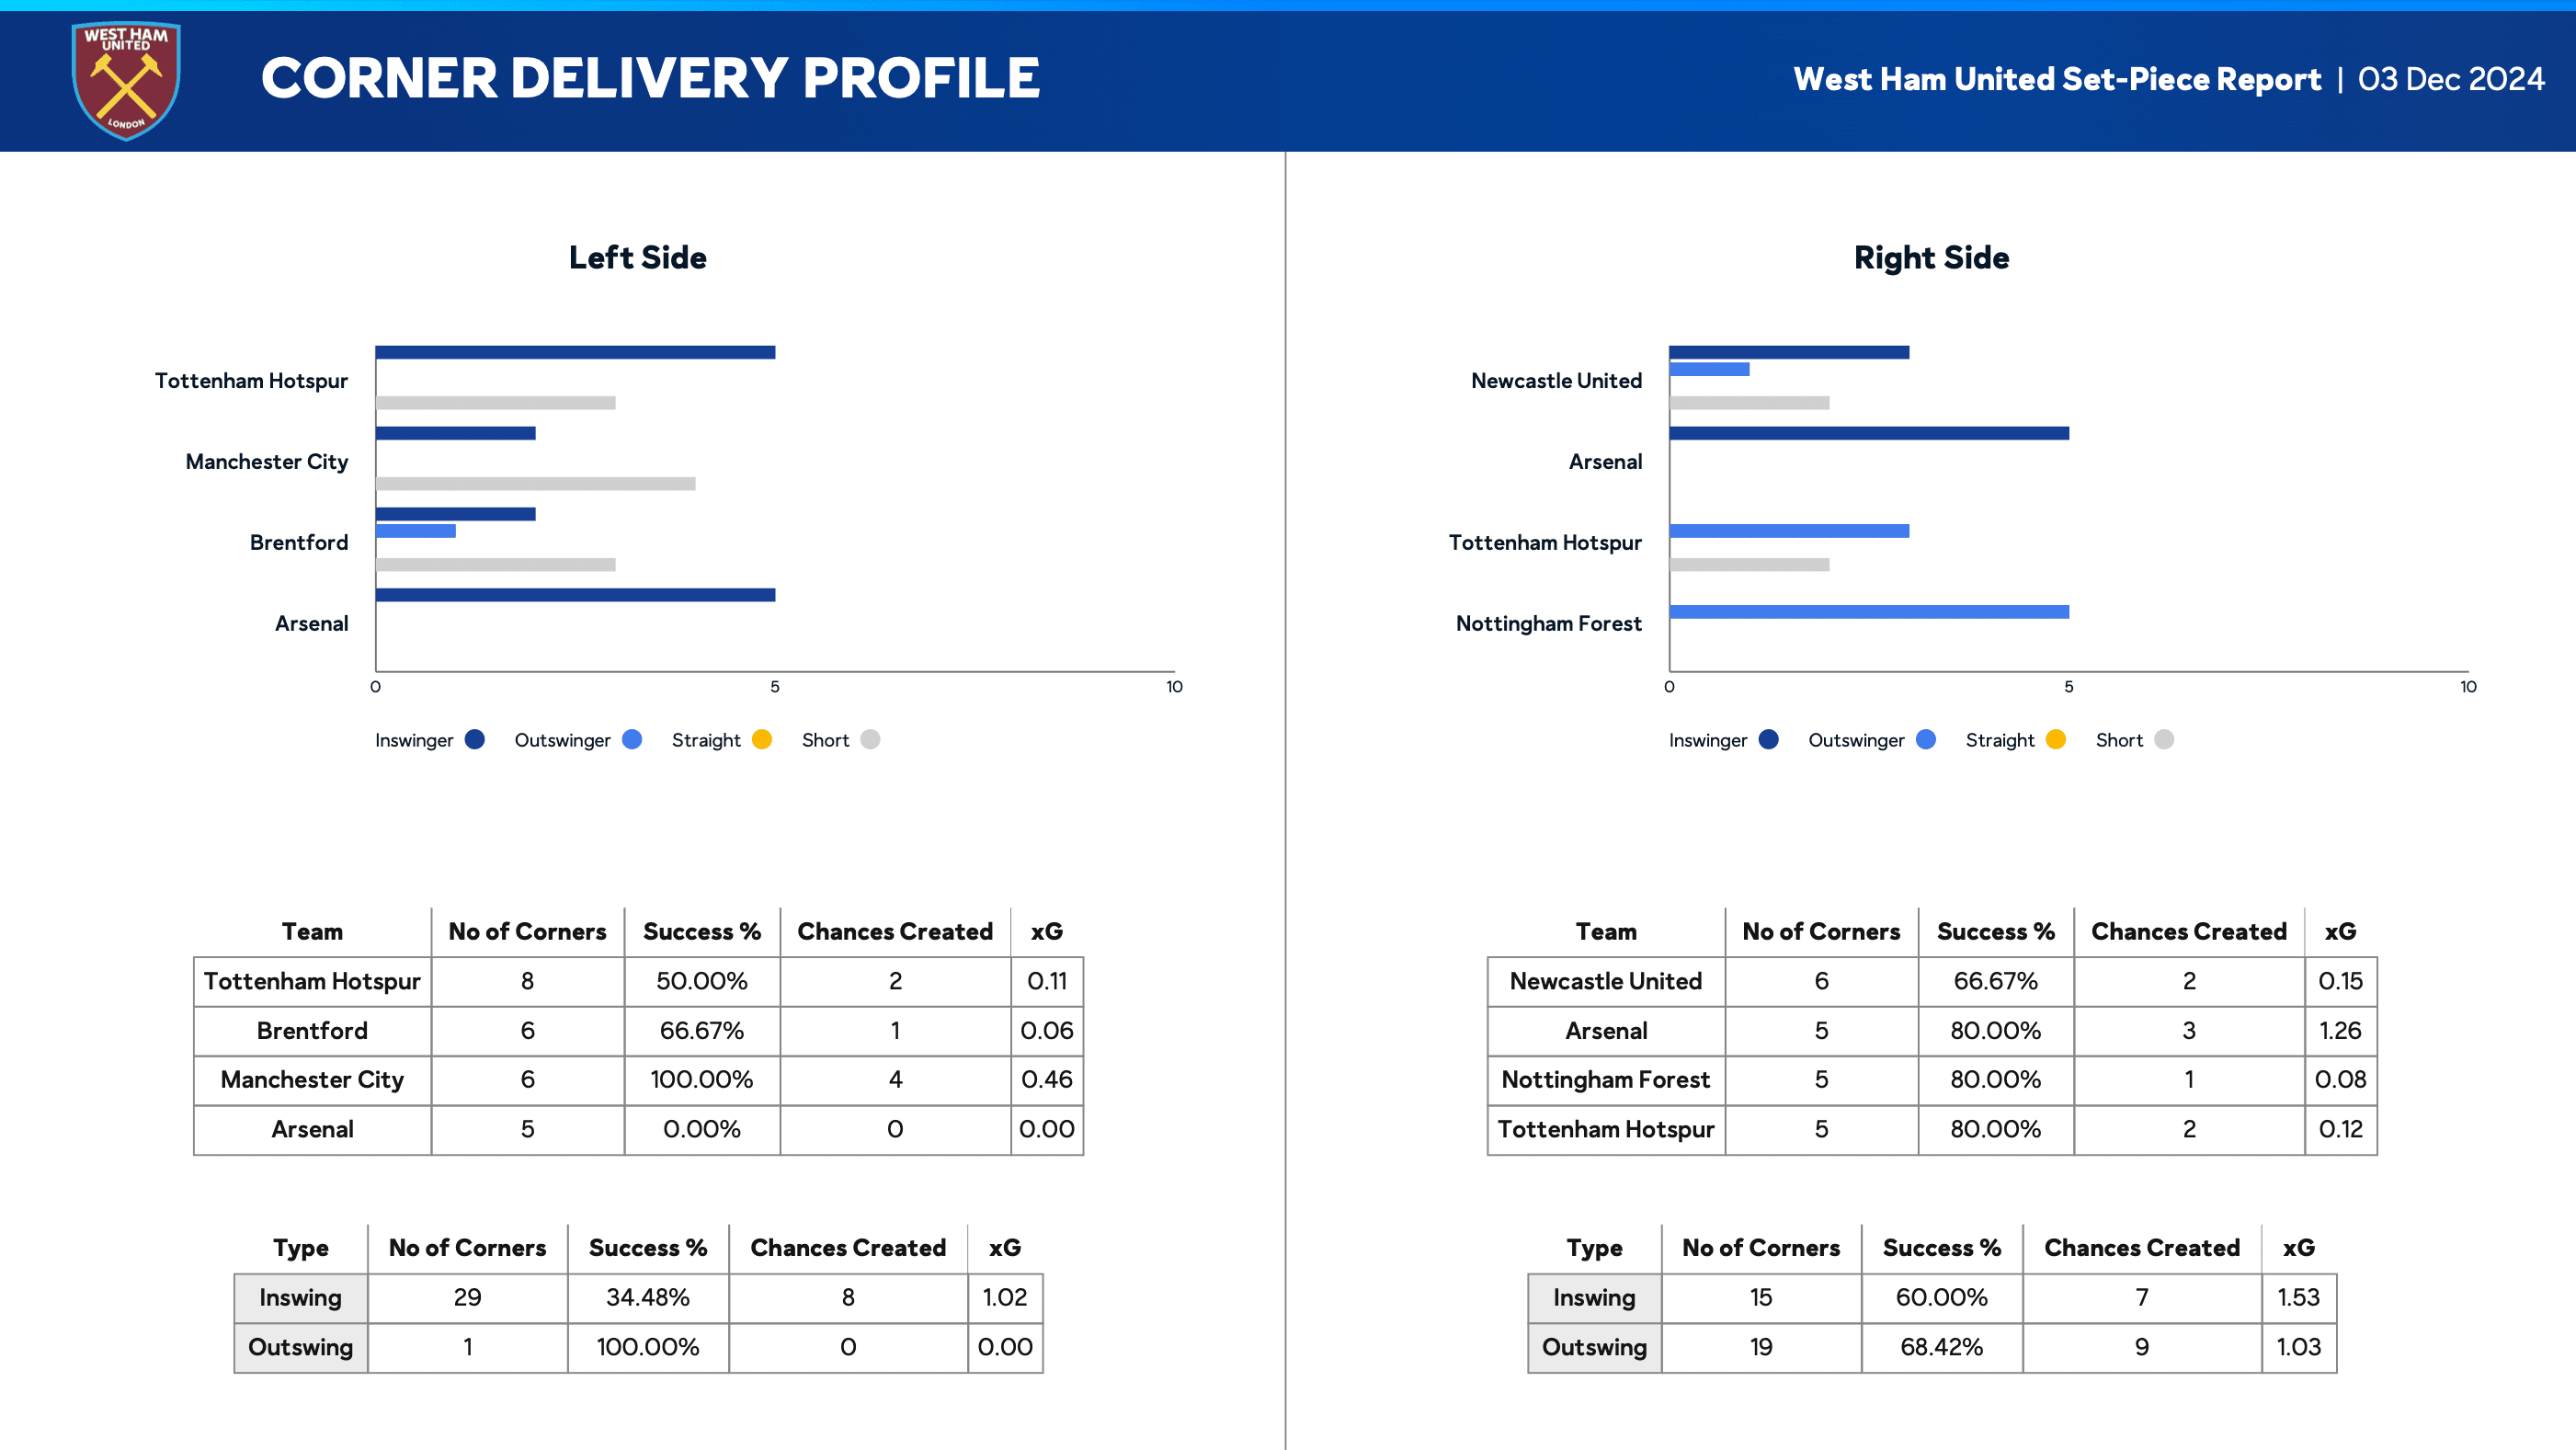Select Tottenham Hotspur inswinger bar on left chart
The image size is (2576, 1450).
(x=575, y=352)
